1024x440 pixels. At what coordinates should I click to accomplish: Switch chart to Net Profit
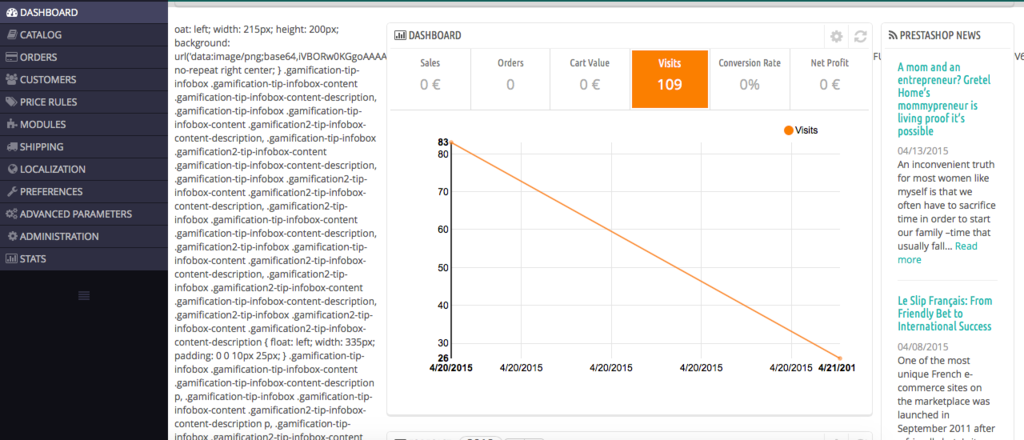pos(829,79)
